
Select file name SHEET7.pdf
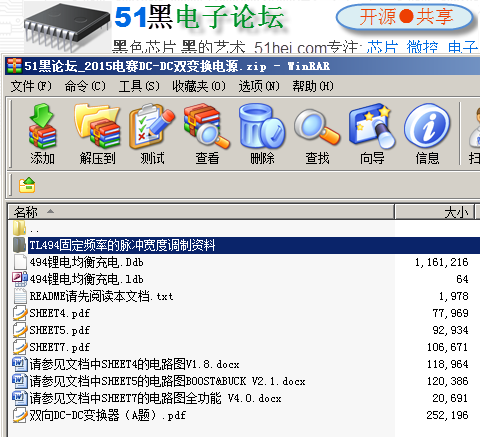60,347
